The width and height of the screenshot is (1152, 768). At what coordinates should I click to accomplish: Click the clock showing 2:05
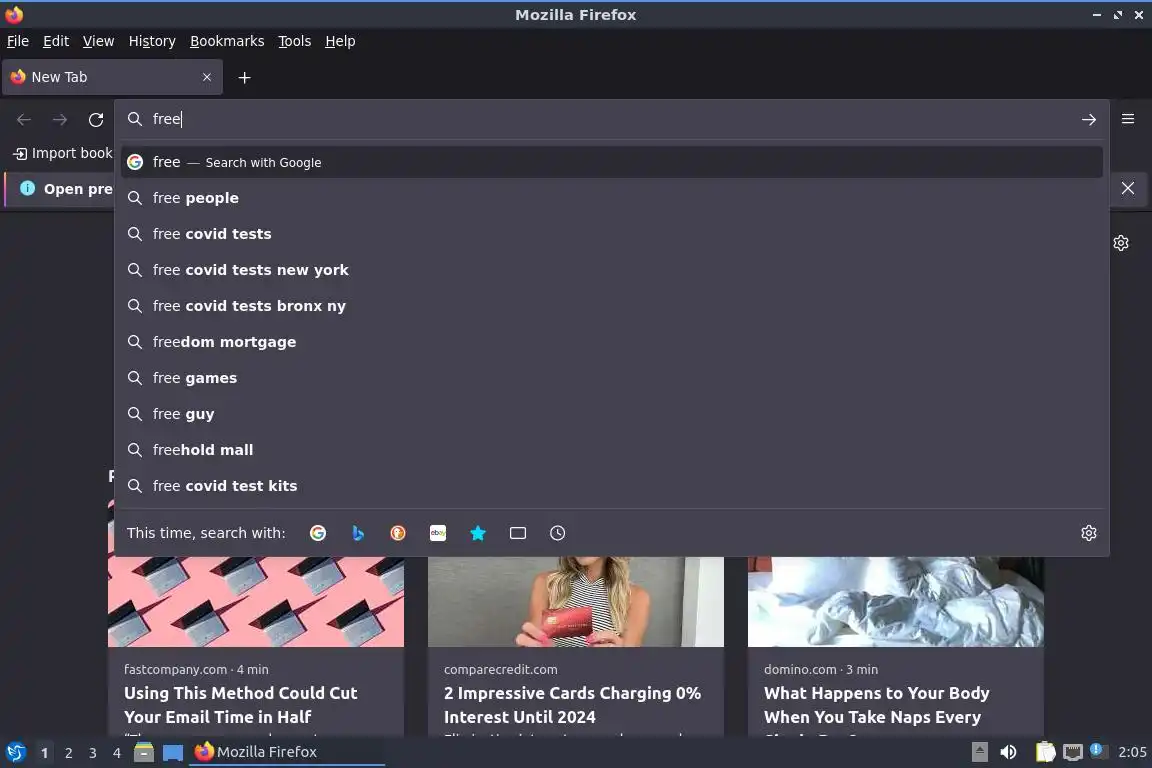pyautogui.click(x=1132, y=752)
